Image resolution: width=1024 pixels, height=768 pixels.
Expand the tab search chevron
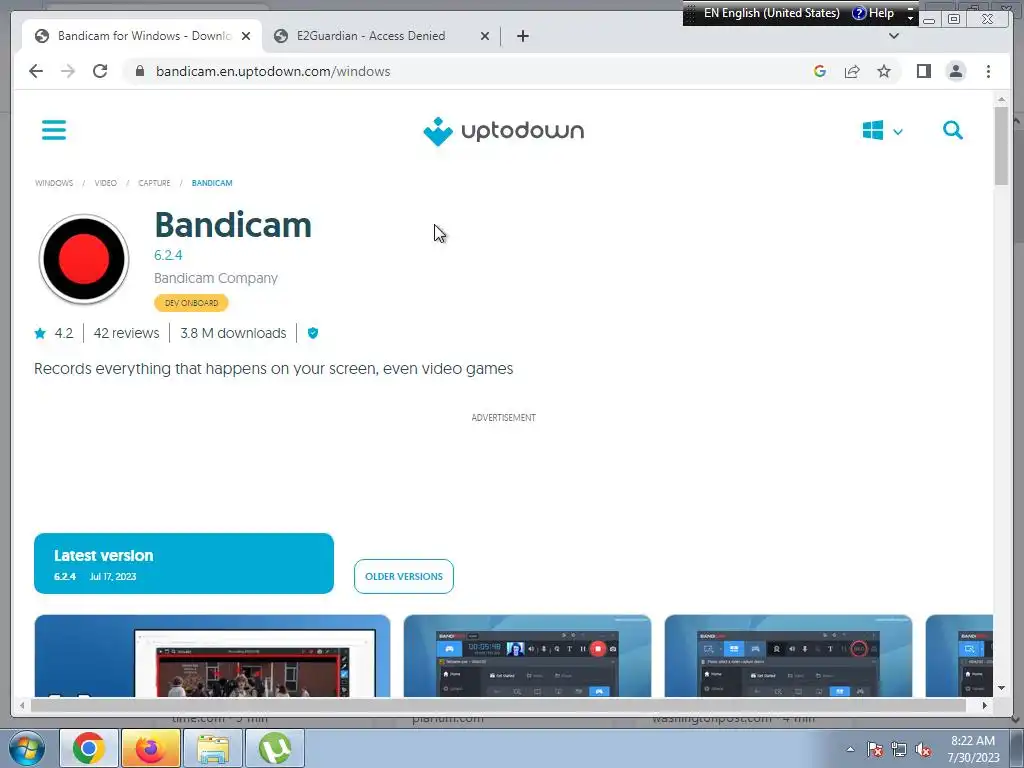[894, 36]
